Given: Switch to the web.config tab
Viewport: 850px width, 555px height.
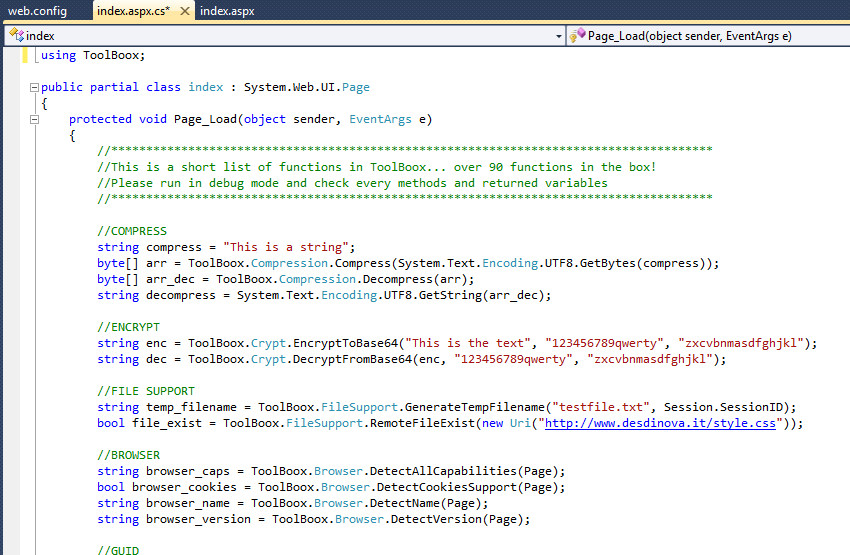Looking at the screenshot, I should click(x=37, y=11).
